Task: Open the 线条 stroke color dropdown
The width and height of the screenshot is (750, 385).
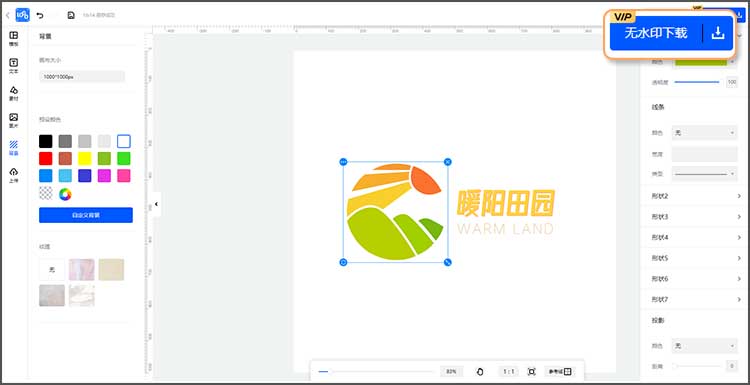Action: 704,133
